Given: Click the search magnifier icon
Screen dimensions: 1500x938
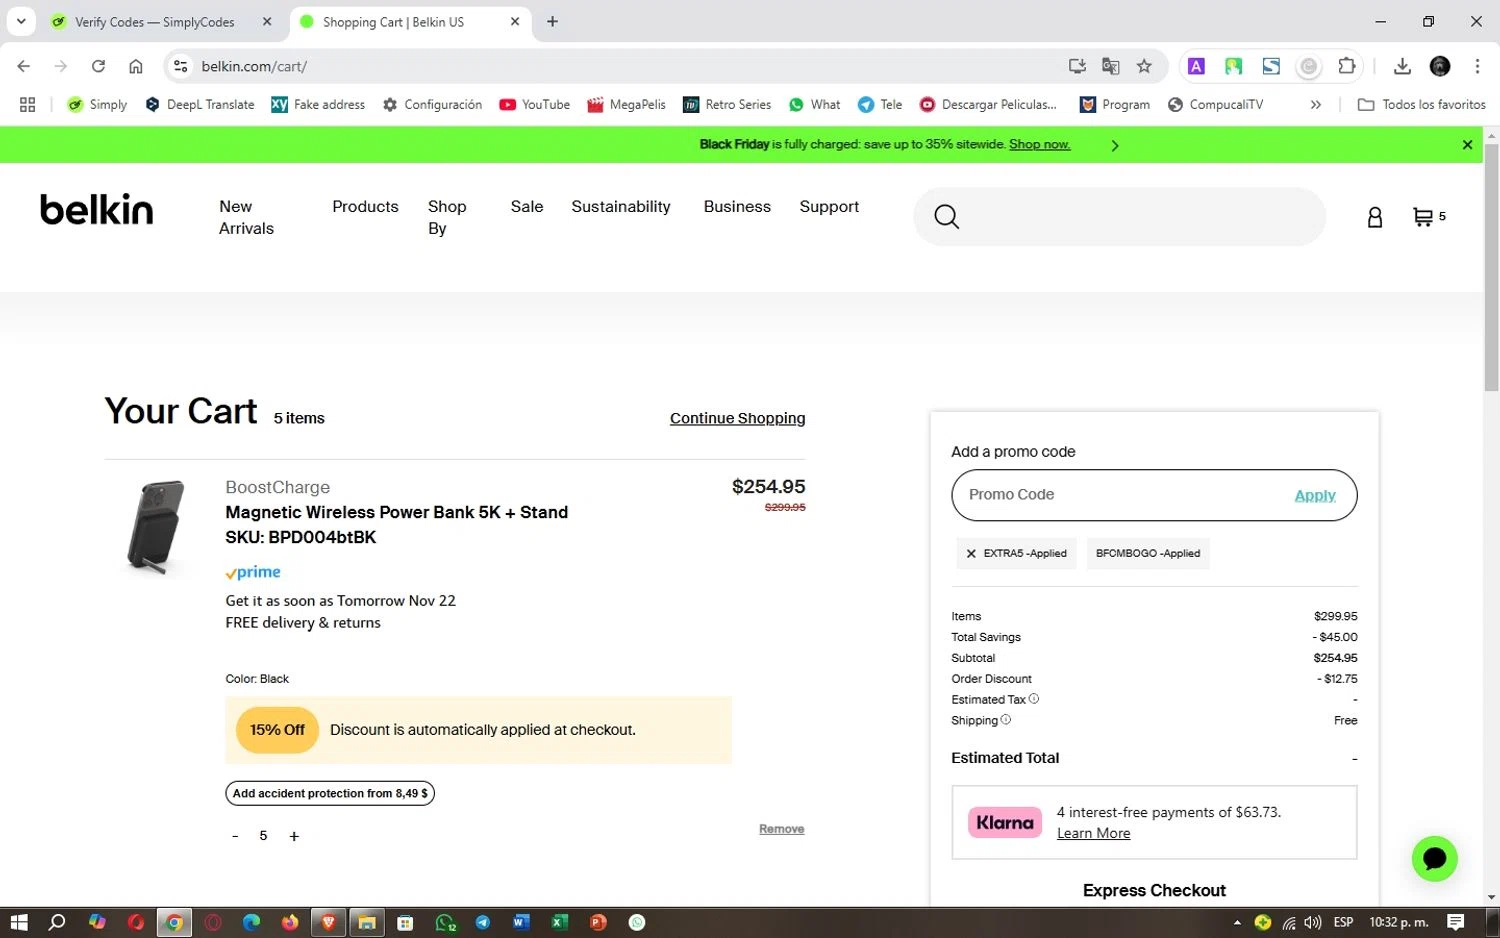Looking at the screenshot, I should coord(946,217).
